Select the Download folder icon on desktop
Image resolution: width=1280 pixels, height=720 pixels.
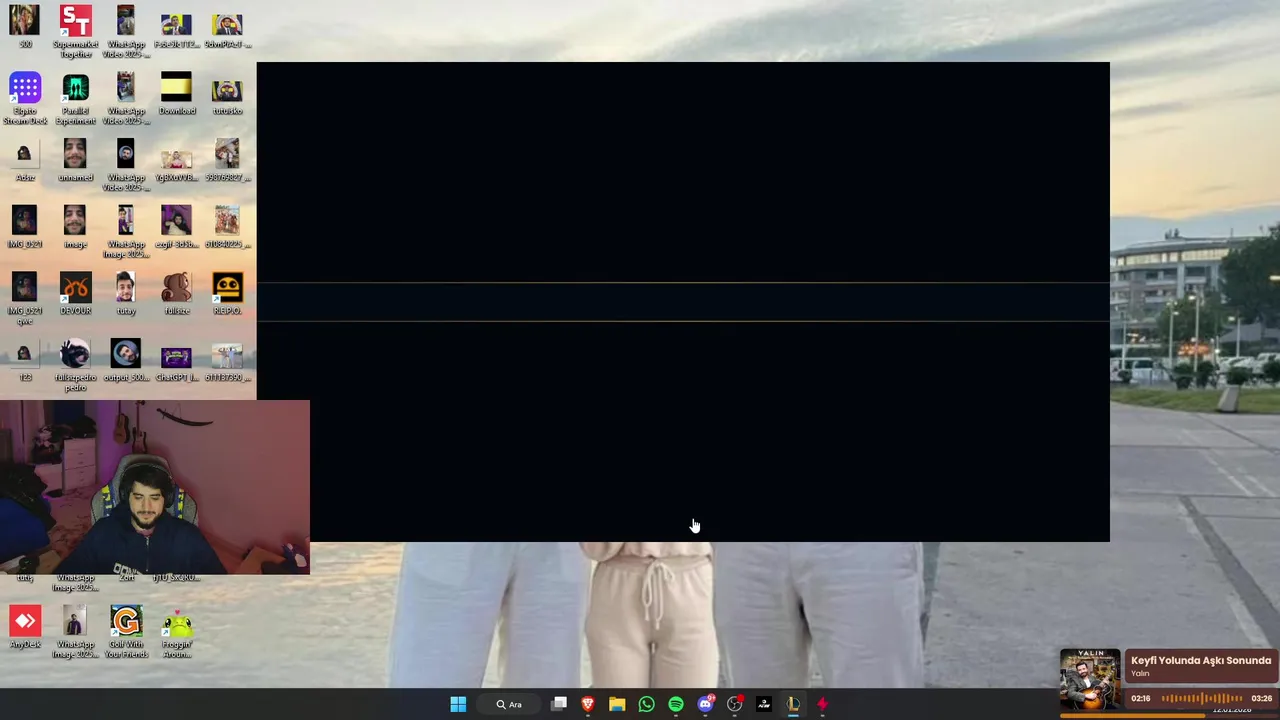[x=176, y=93]
